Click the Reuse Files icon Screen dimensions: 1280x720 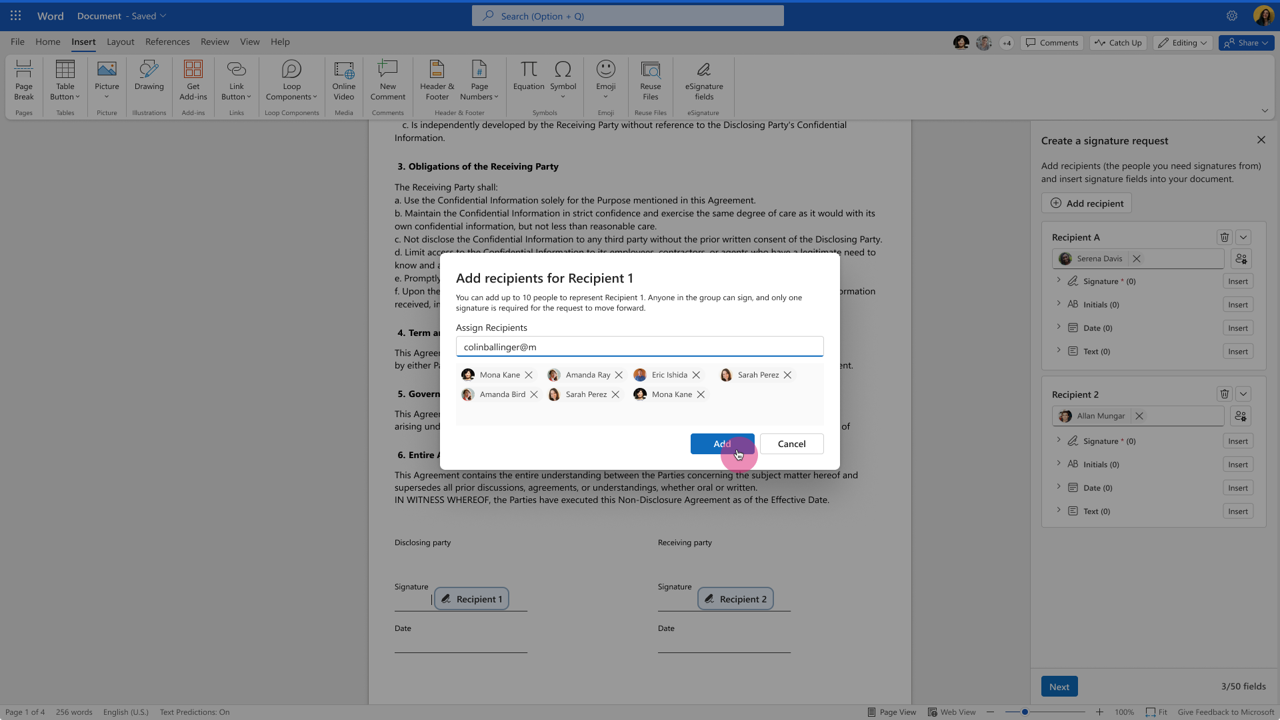tap(650, 80)
